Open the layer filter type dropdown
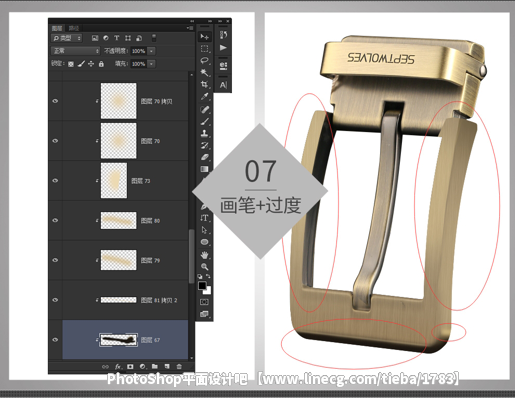 click(67, 38)
